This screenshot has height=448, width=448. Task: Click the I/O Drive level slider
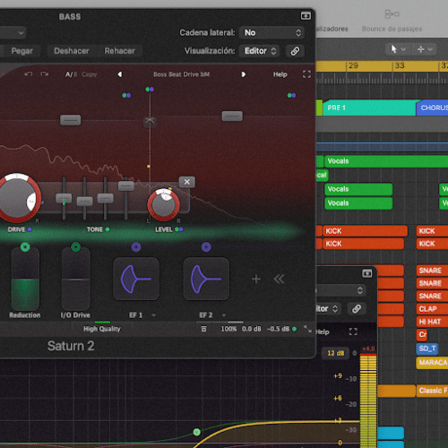tap(76, 279)
